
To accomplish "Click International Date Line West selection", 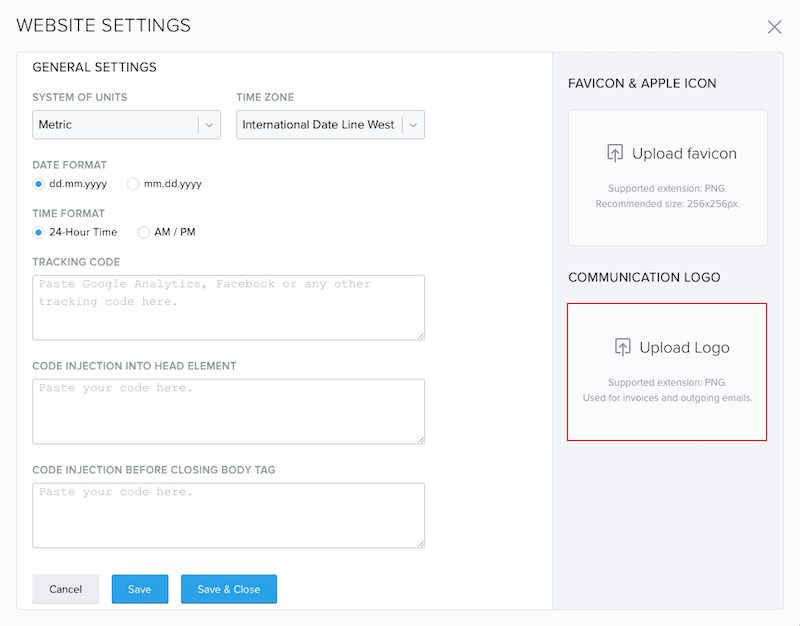I will (x=318, y=124).
